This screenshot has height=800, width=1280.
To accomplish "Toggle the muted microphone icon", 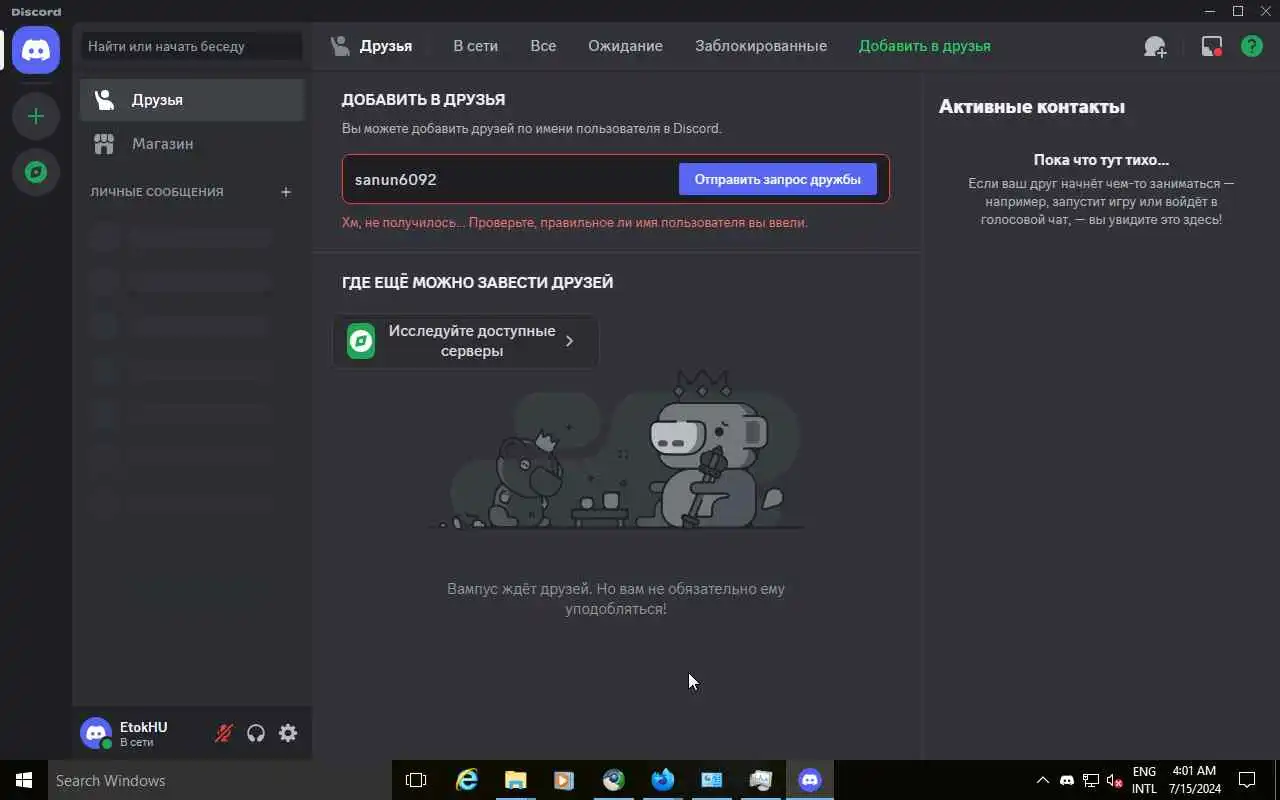I will click(x=224, y=733).
